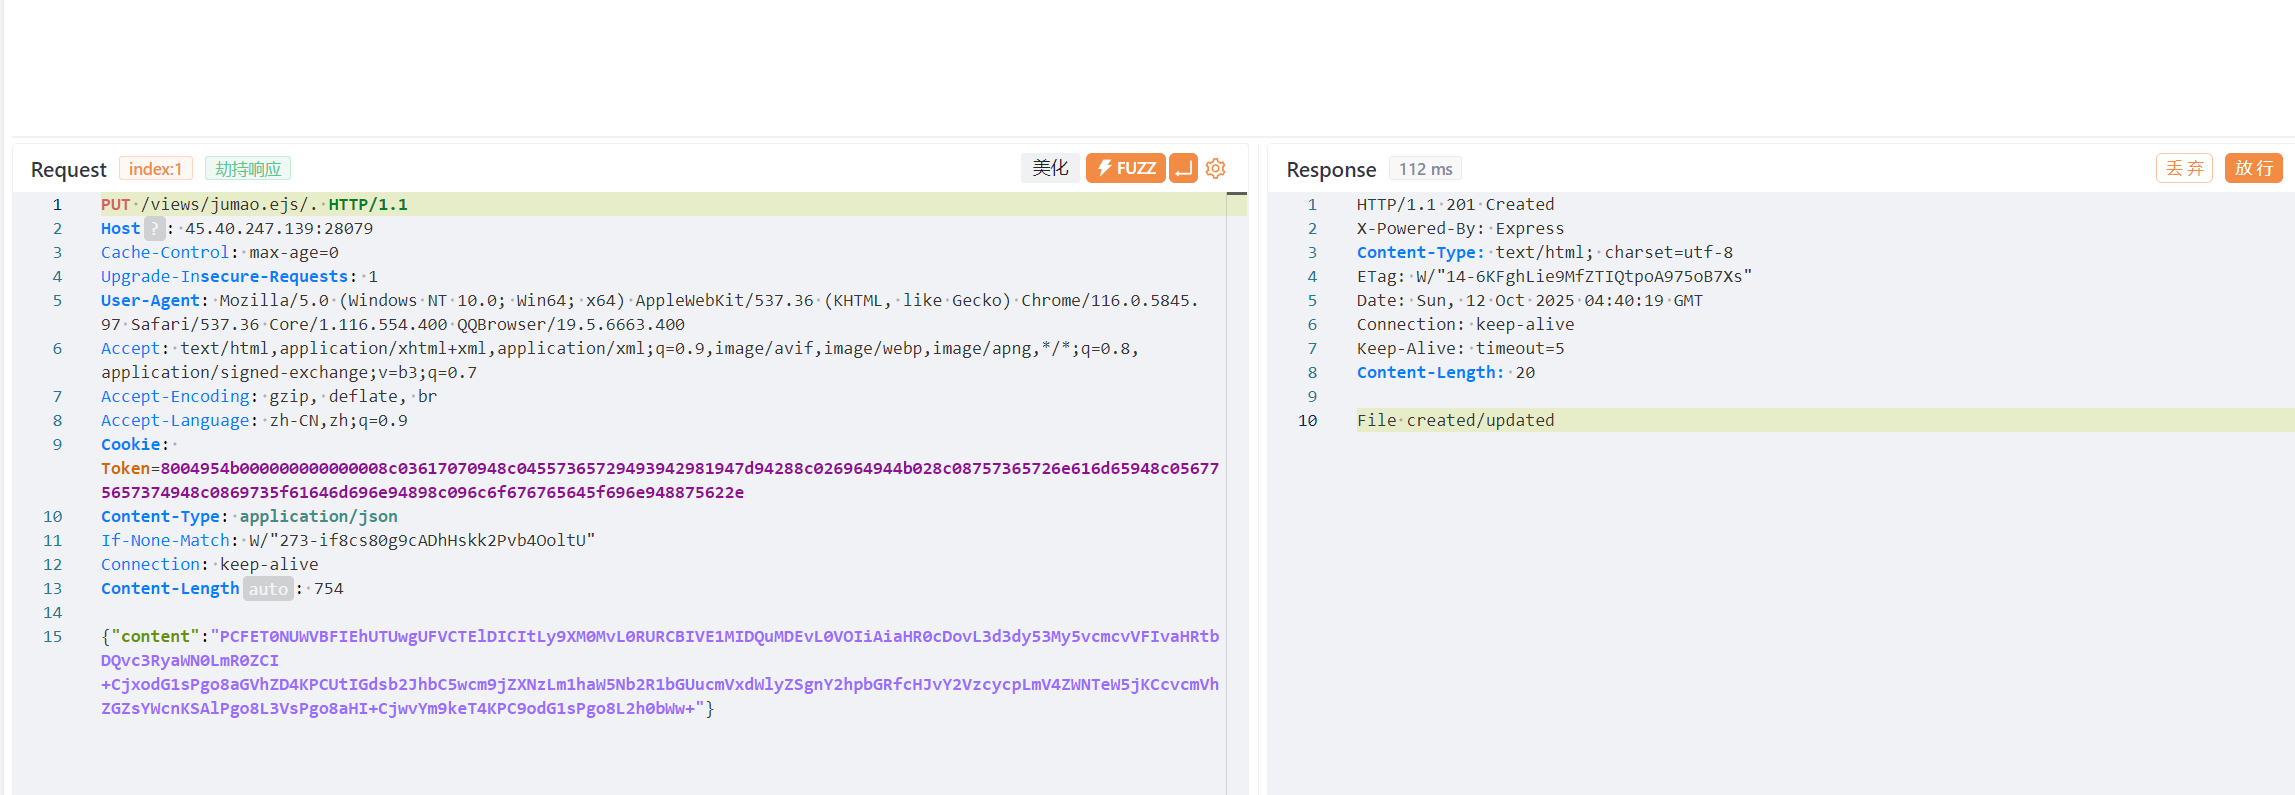Click the PUT request line in editor
The image size is (2295, 795).
[254, 204]
